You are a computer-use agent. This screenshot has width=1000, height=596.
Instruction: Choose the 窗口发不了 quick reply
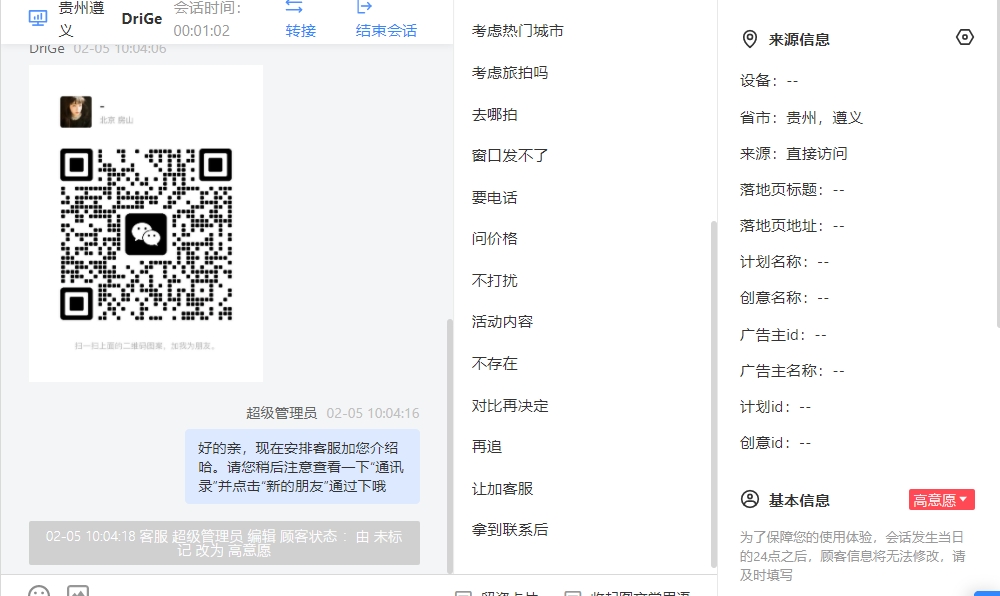[x=510, y=156]
